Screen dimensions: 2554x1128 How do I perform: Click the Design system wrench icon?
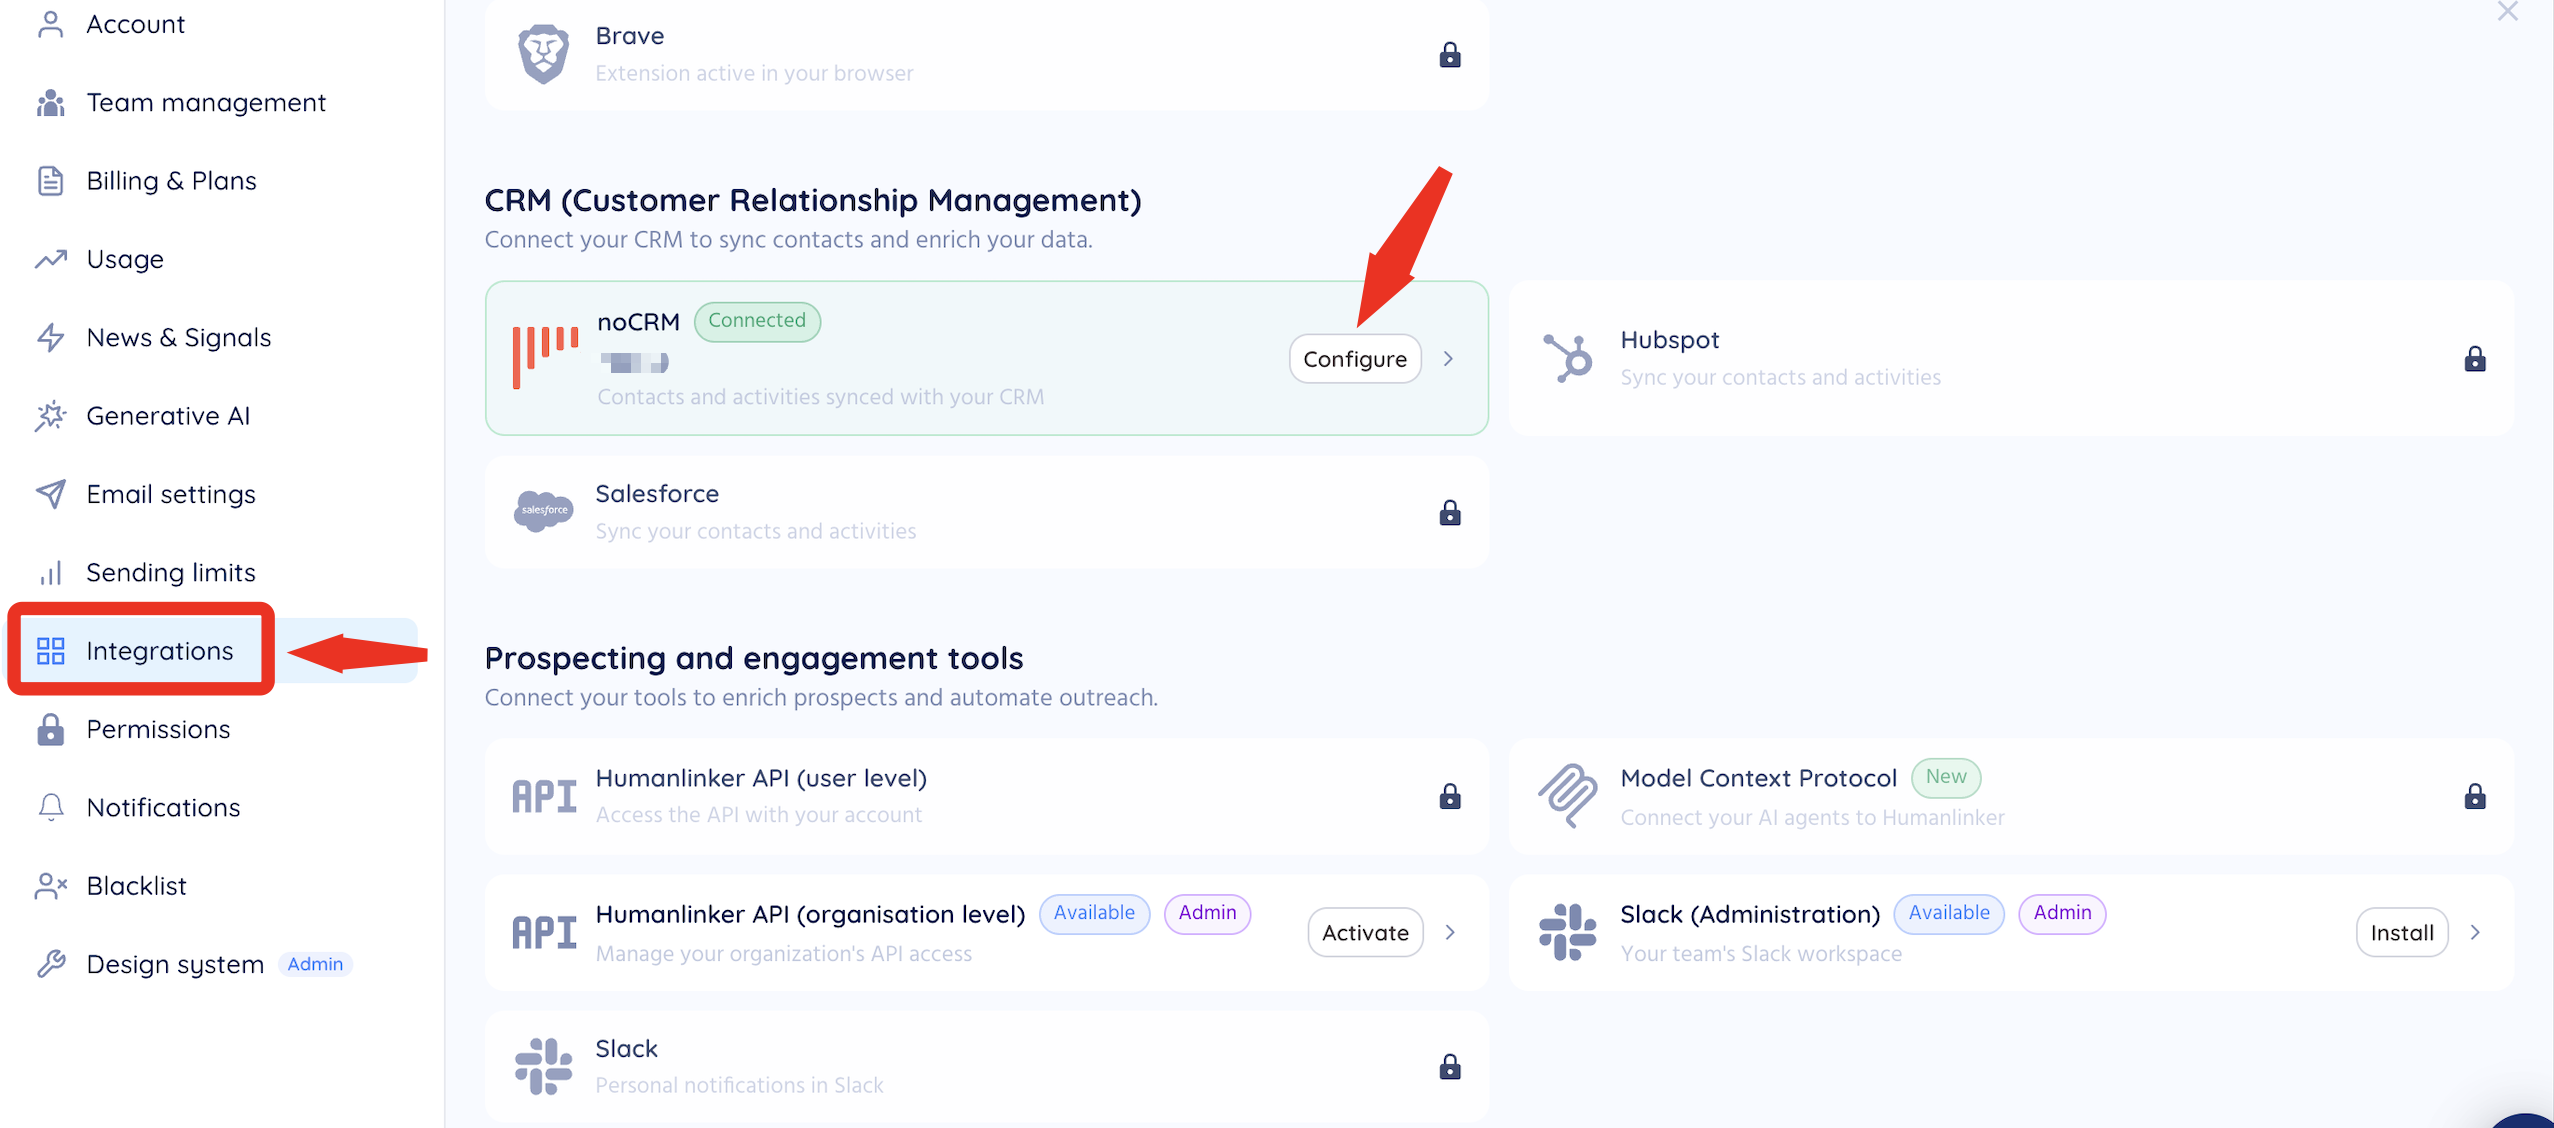[x=51, y=964]
